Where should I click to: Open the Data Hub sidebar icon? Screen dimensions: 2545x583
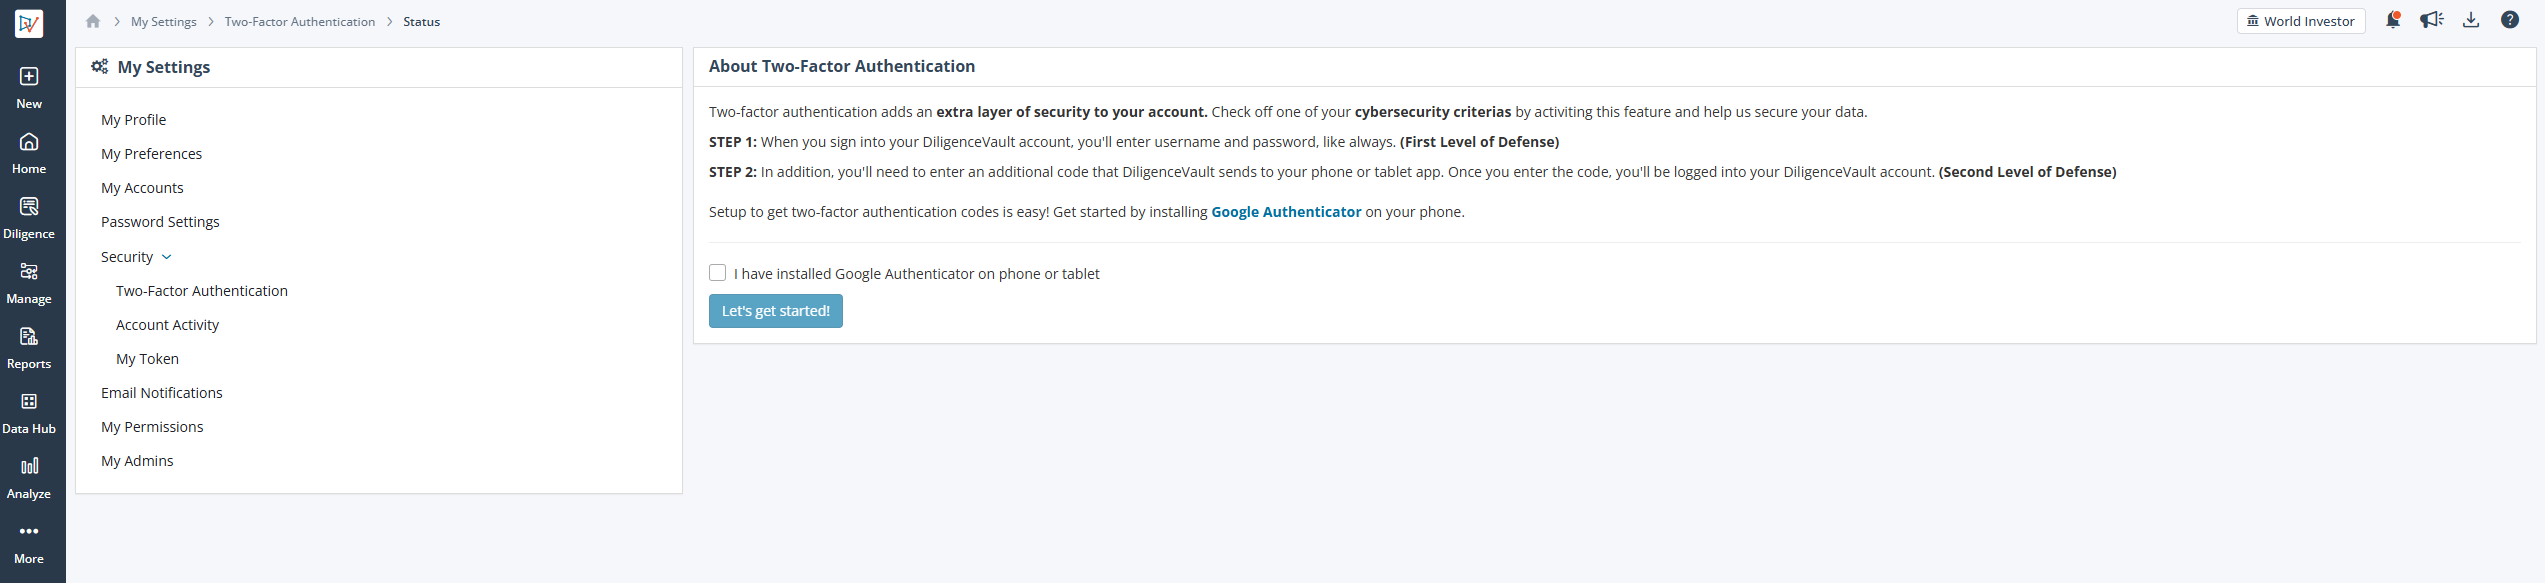click(29, 413)
